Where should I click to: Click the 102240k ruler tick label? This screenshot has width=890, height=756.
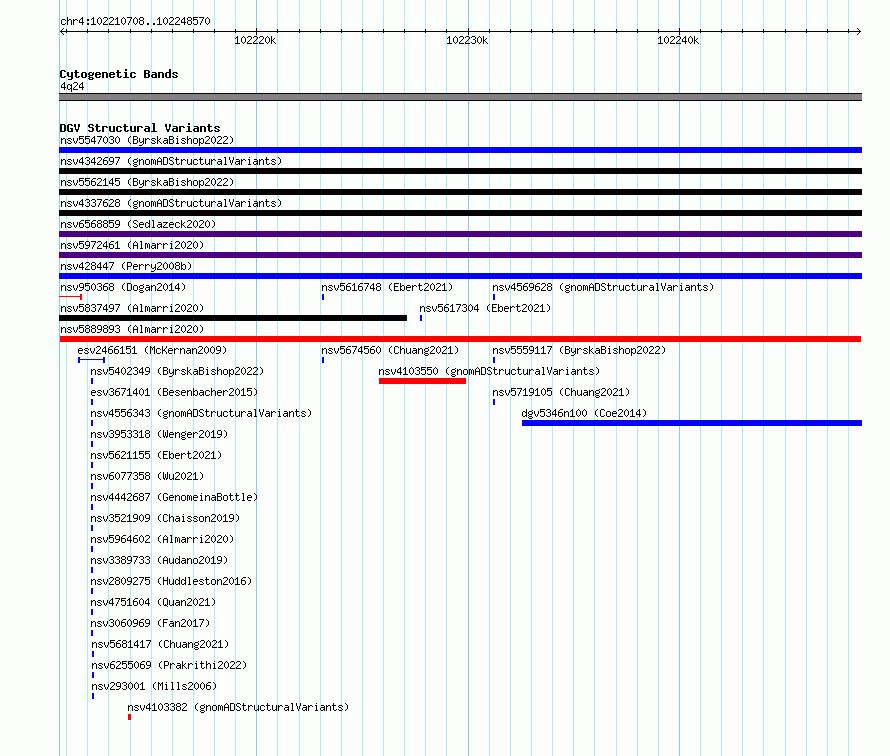[x=678, y=40]
